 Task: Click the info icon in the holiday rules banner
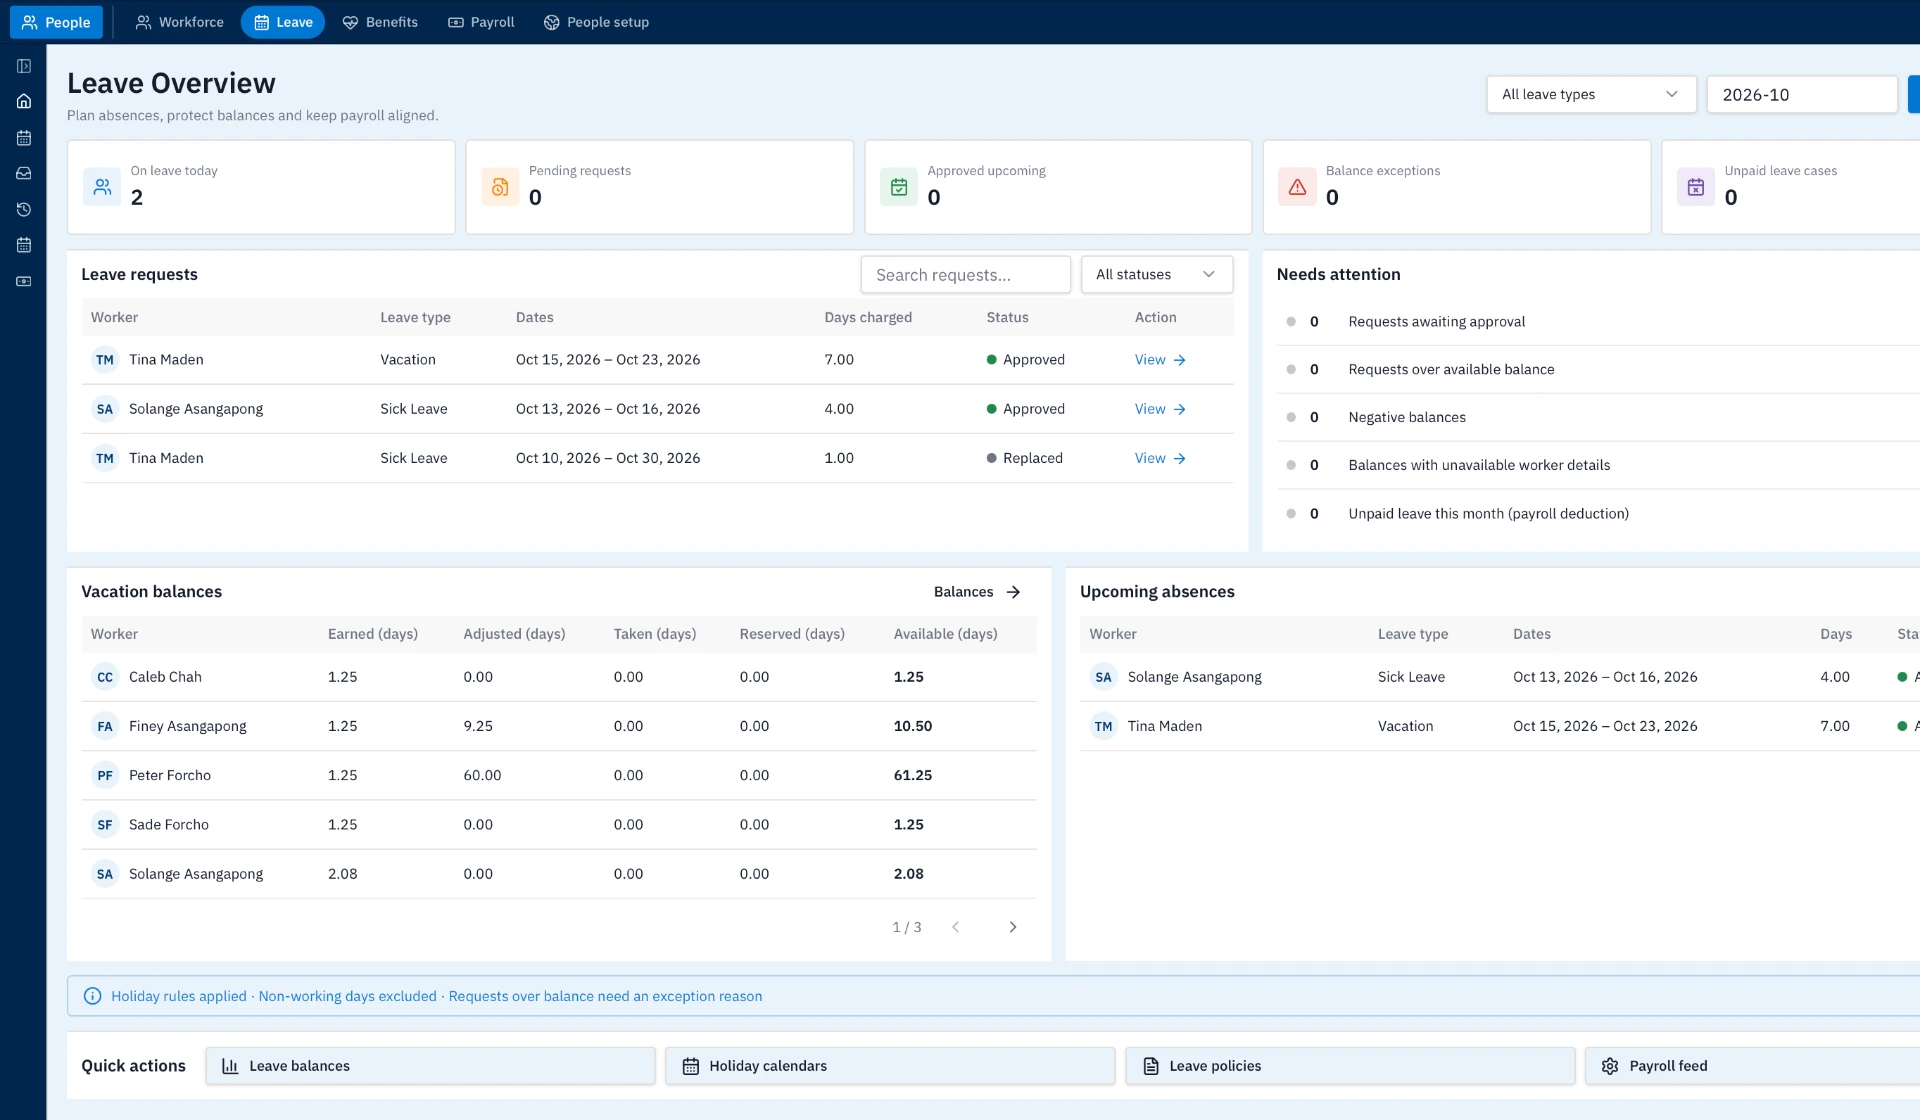click(92, 996)
